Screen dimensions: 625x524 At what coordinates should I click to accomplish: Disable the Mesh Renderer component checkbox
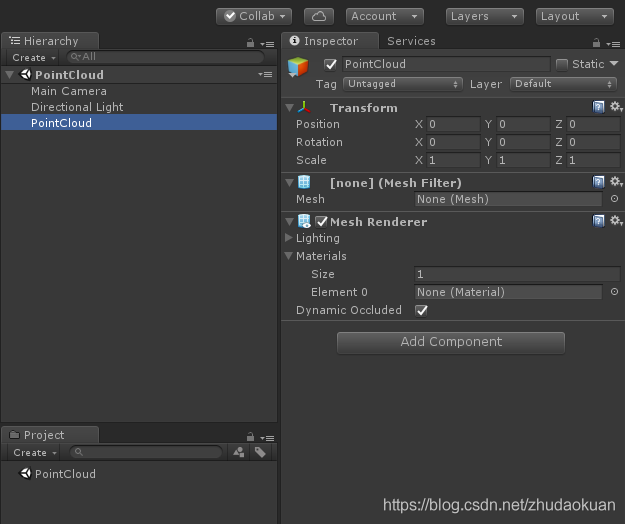(x=321, y=222)
